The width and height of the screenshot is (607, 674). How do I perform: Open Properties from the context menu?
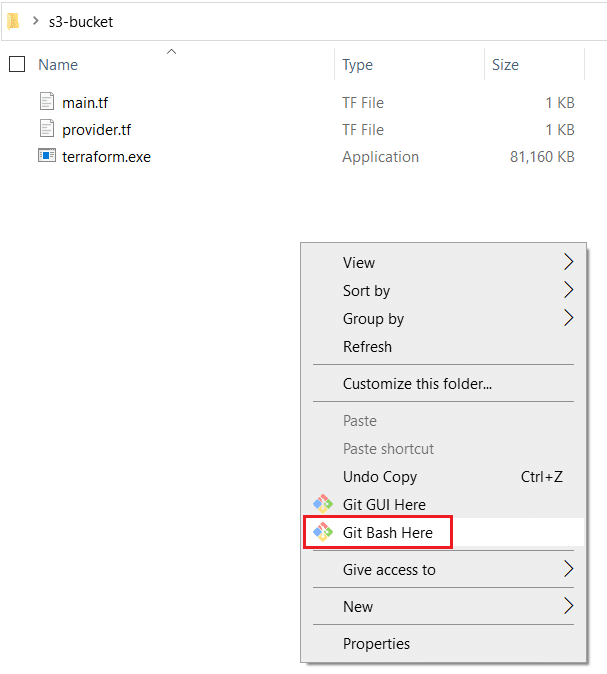click(x=376, y=643)
